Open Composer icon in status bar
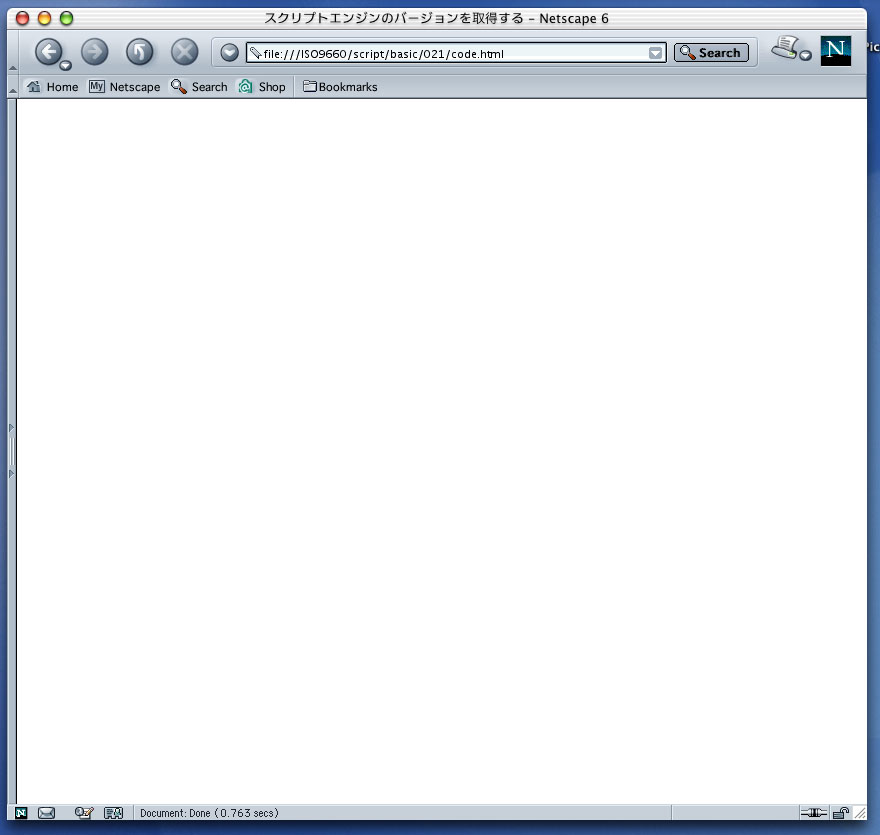This screenshot has height=835, width=880. pos(84,813)
